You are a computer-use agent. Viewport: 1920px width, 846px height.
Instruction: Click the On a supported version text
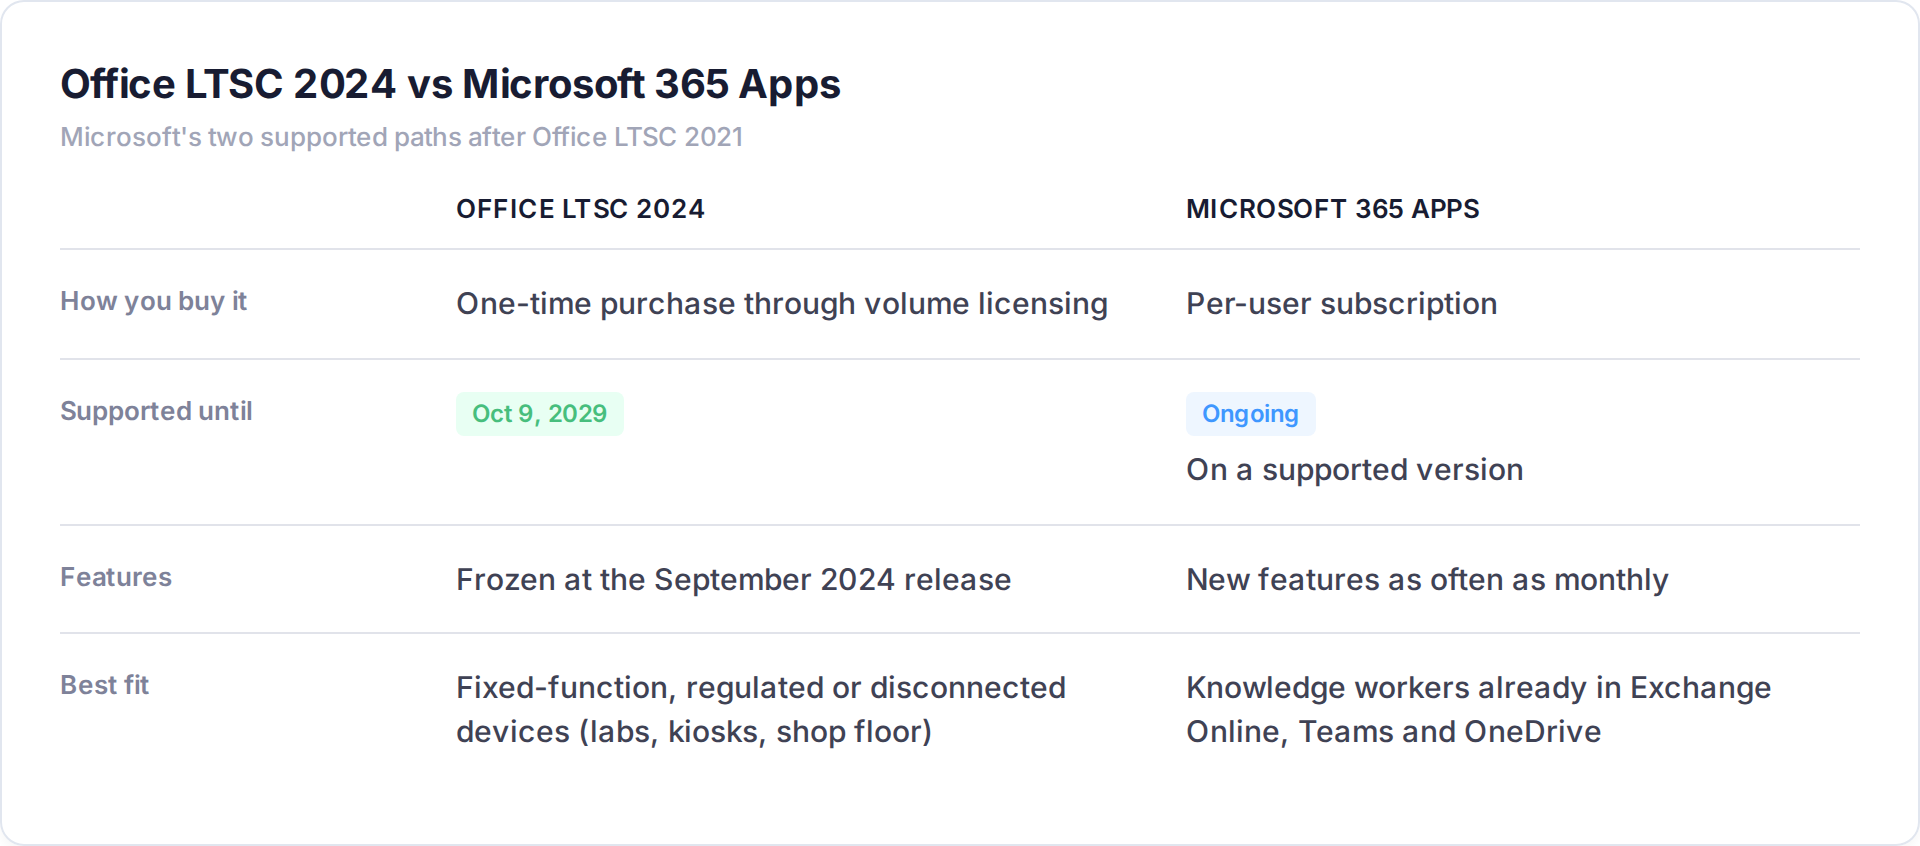(1354, 470)
